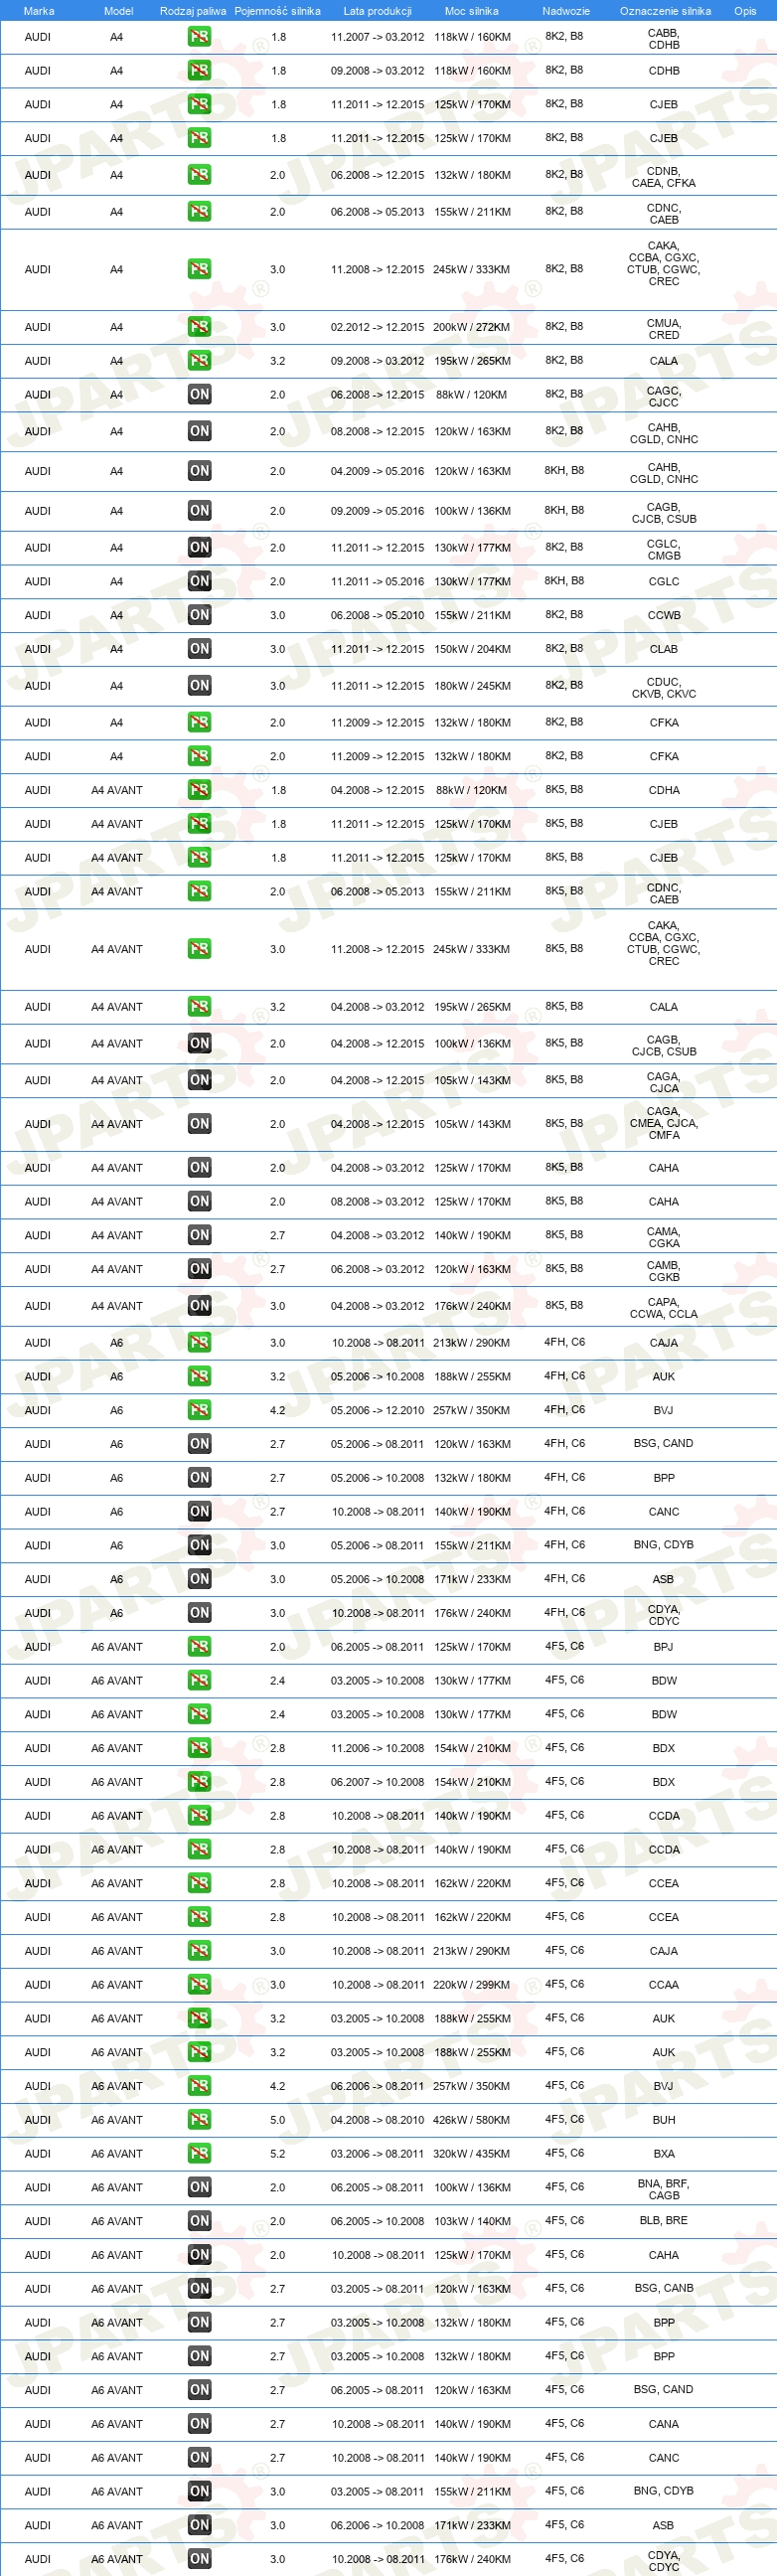Click the date range 04.2008 -> 08.2010

coord(377,2120)
